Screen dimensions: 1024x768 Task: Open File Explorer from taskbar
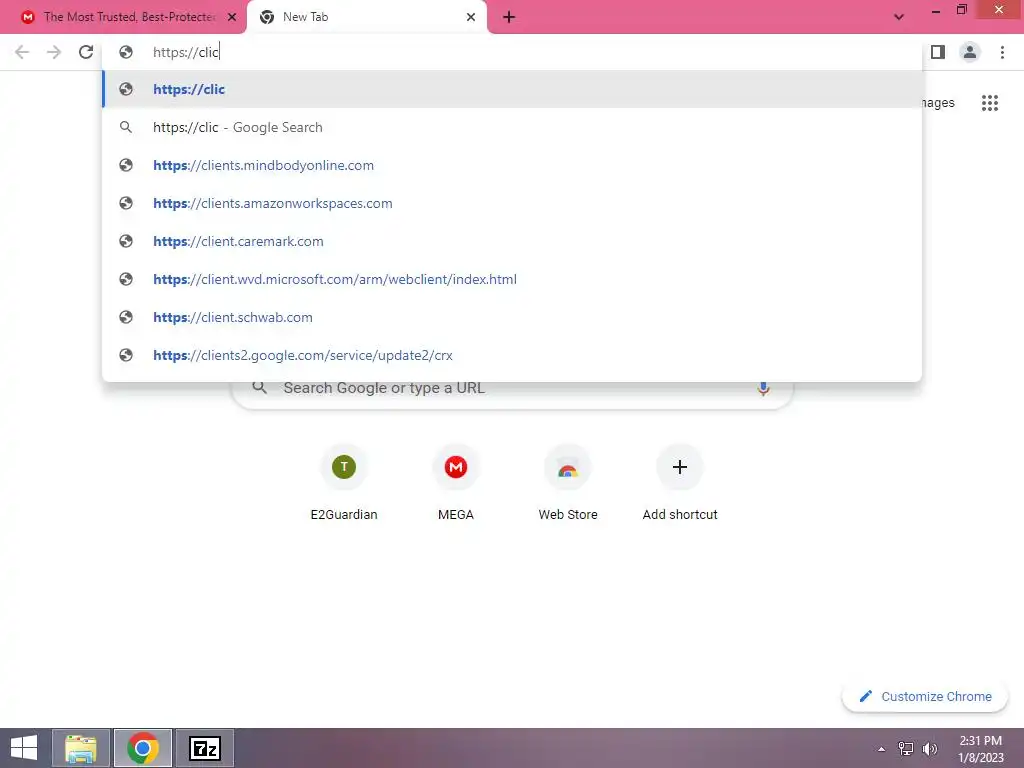click(81, 748)
